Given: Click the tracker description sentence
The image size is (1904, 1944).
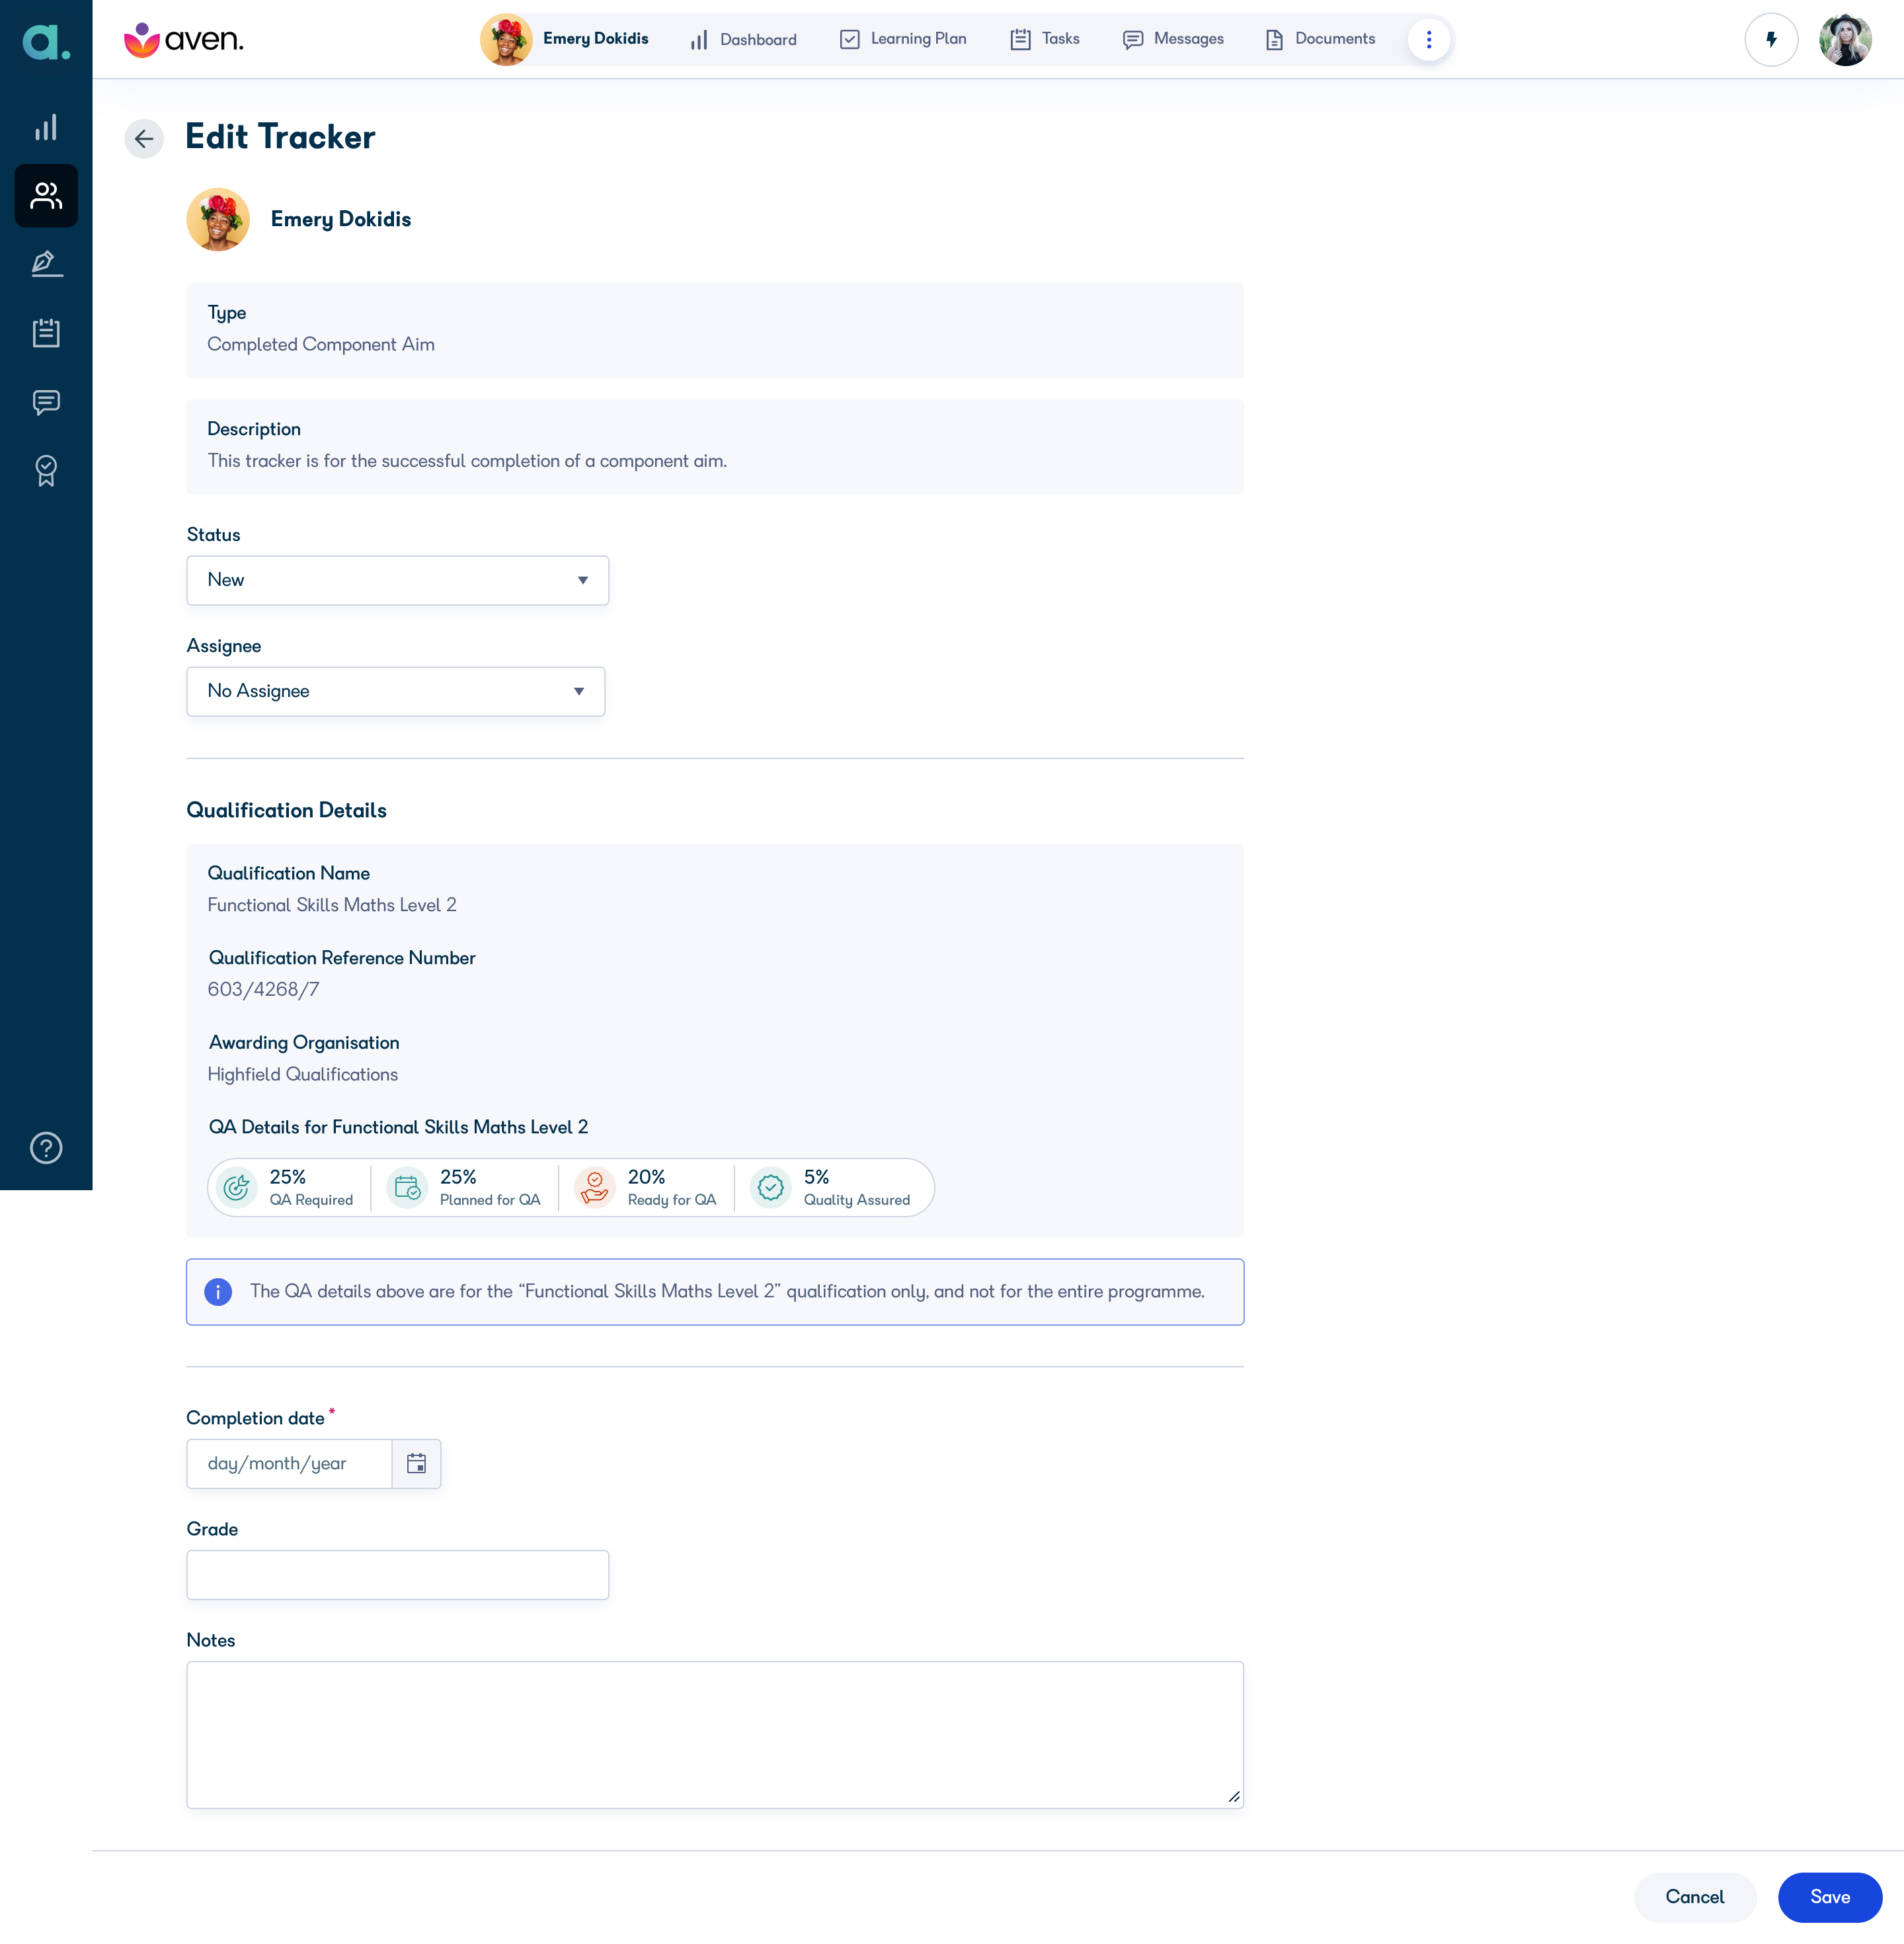Looking at the screenshot, I should pos(467,461).
